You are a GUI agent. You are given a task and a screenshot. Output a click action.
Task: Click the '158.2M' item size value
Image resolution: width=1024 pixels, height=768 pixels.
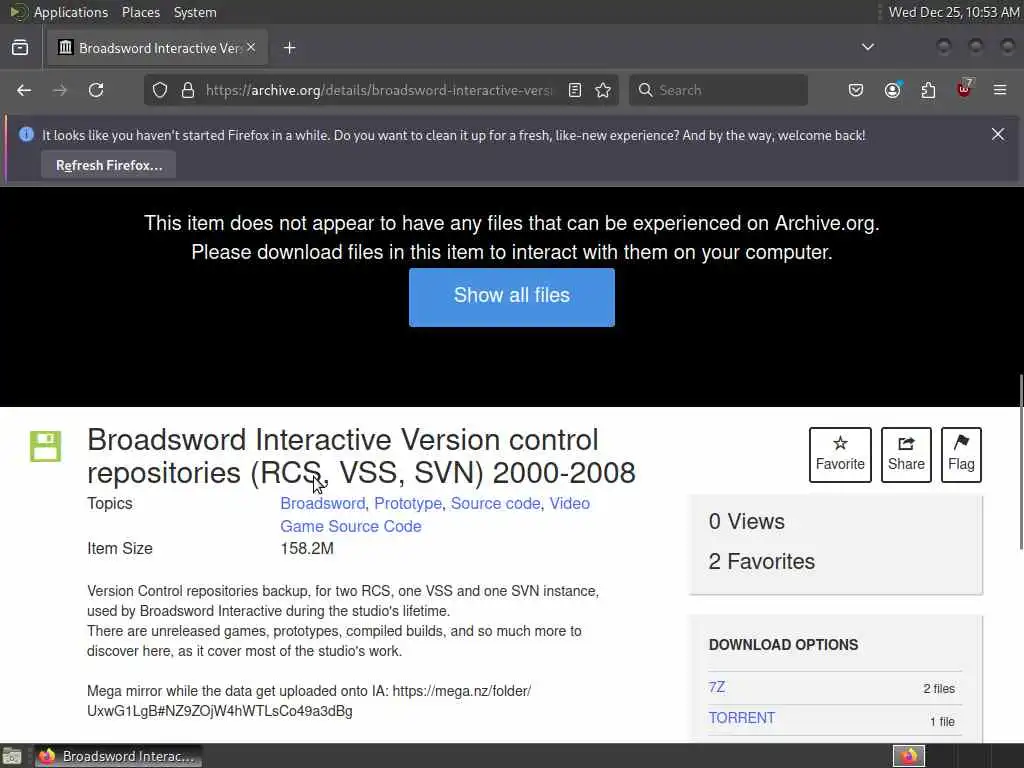point(307,549)
